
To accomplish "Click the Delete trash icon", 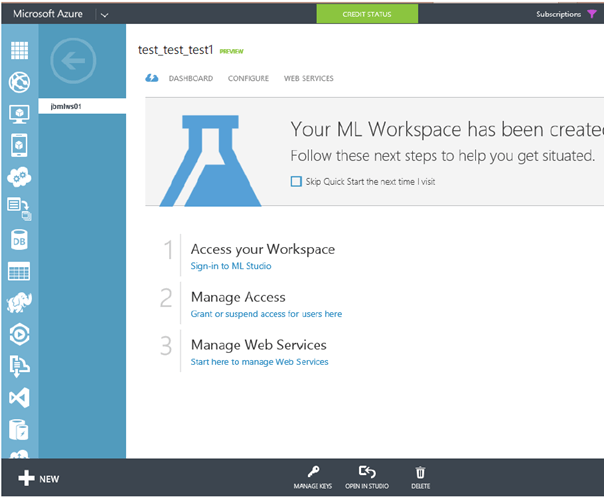I will click(420, 472).
